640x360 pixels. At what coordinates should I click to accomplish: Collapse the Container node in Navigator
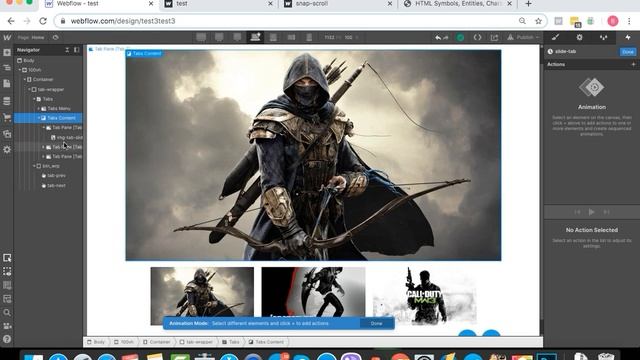click(x=24, y=79)
